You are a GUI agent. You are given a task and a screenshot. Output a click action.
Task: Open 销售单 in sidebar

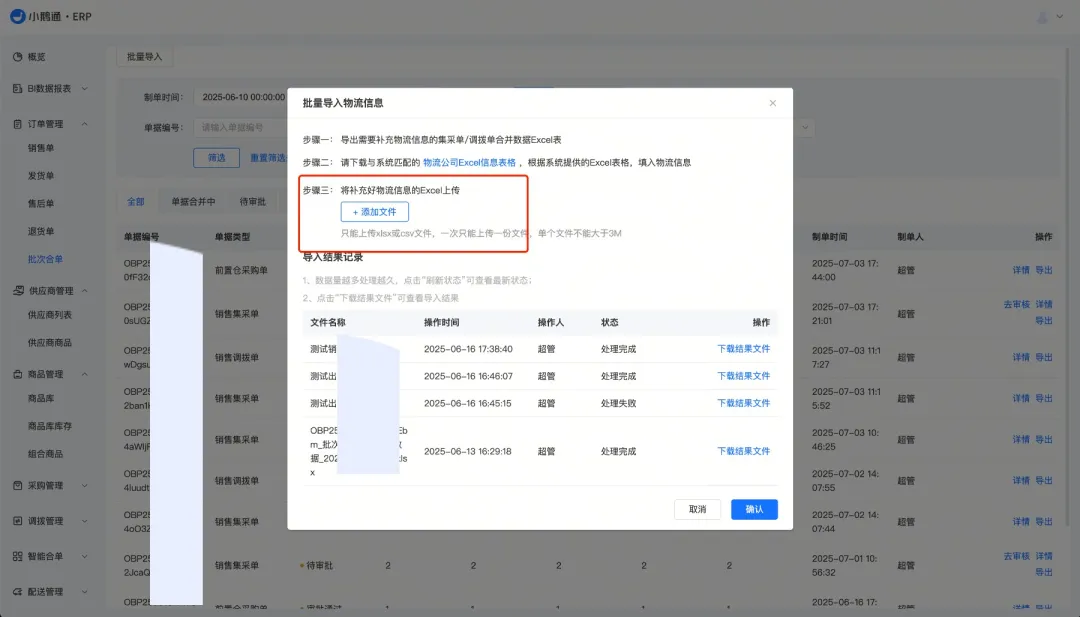click(x=41, y=148)
